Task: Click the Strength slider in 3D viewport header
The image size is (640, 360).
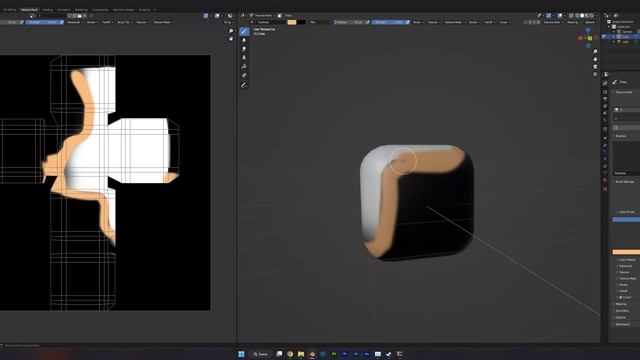Action: pos(388,22)
